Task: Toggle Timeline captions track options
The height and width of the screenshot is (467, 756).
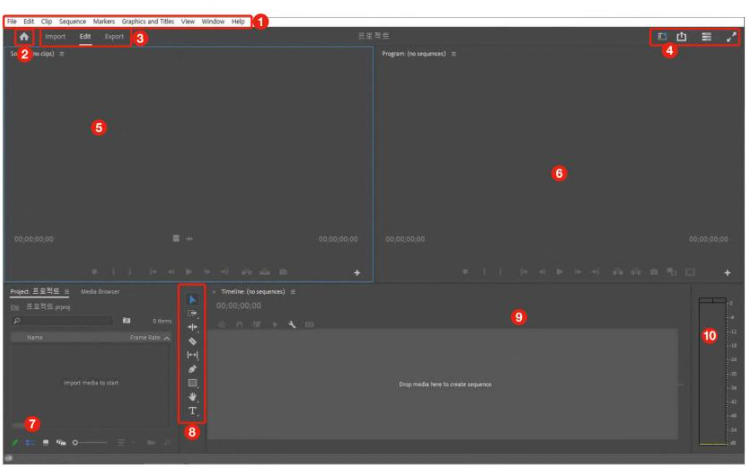Action: (310, 324)
